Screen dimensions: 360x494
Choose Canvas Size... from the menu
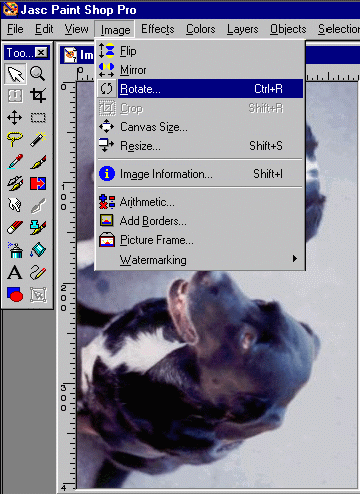pos(200,127)
